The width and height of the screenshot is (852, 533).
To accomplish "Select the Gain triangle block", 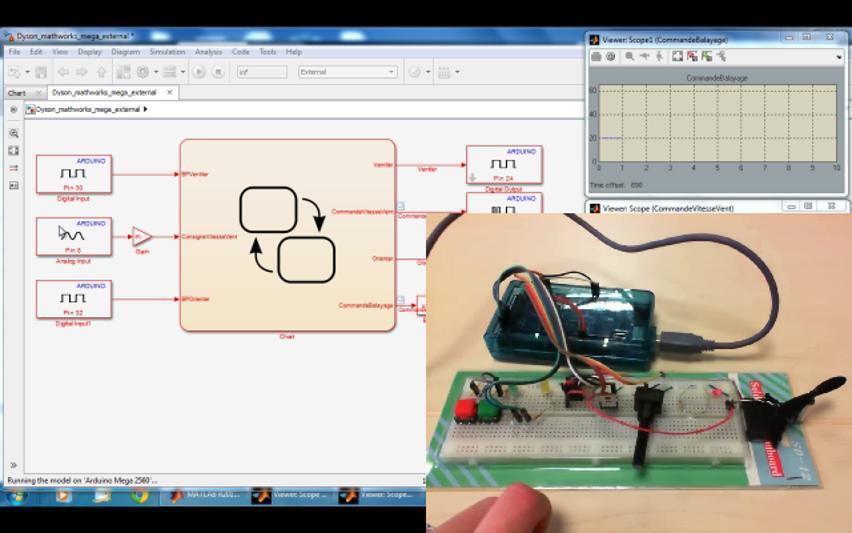I will (141, 237).
